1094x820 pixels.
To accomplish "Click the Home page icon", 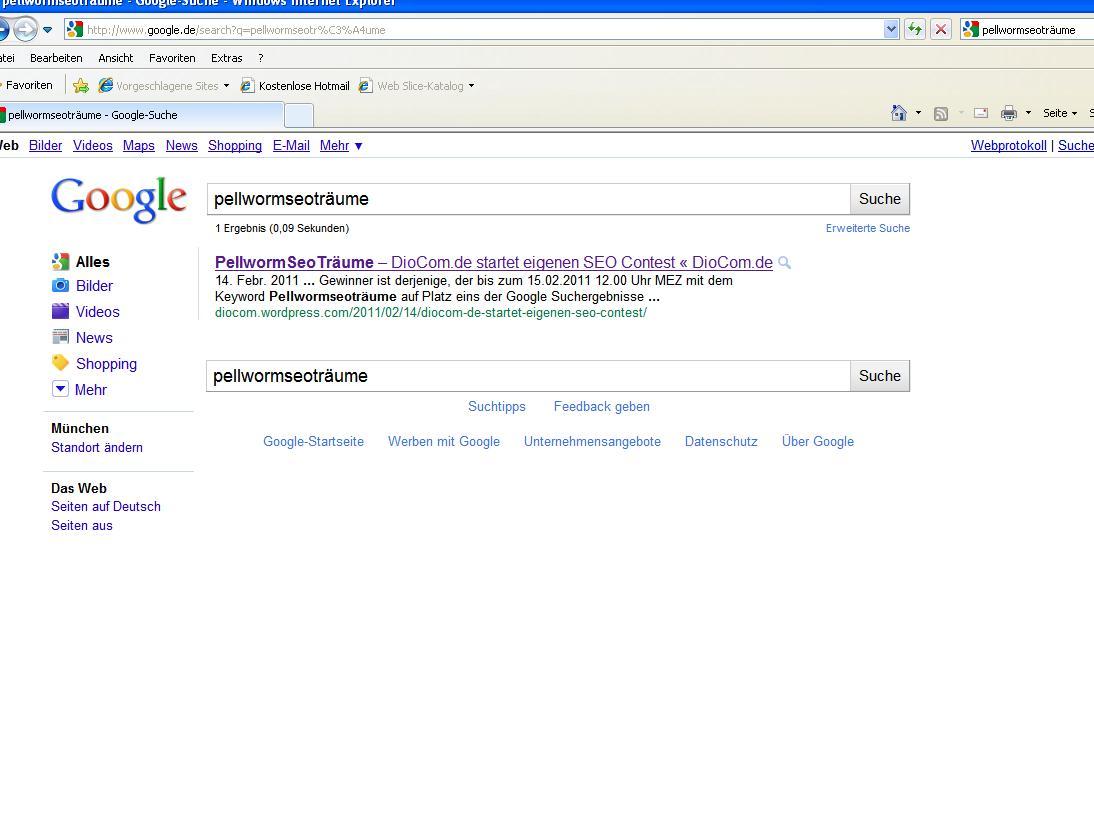I will [x=899, y=113].
